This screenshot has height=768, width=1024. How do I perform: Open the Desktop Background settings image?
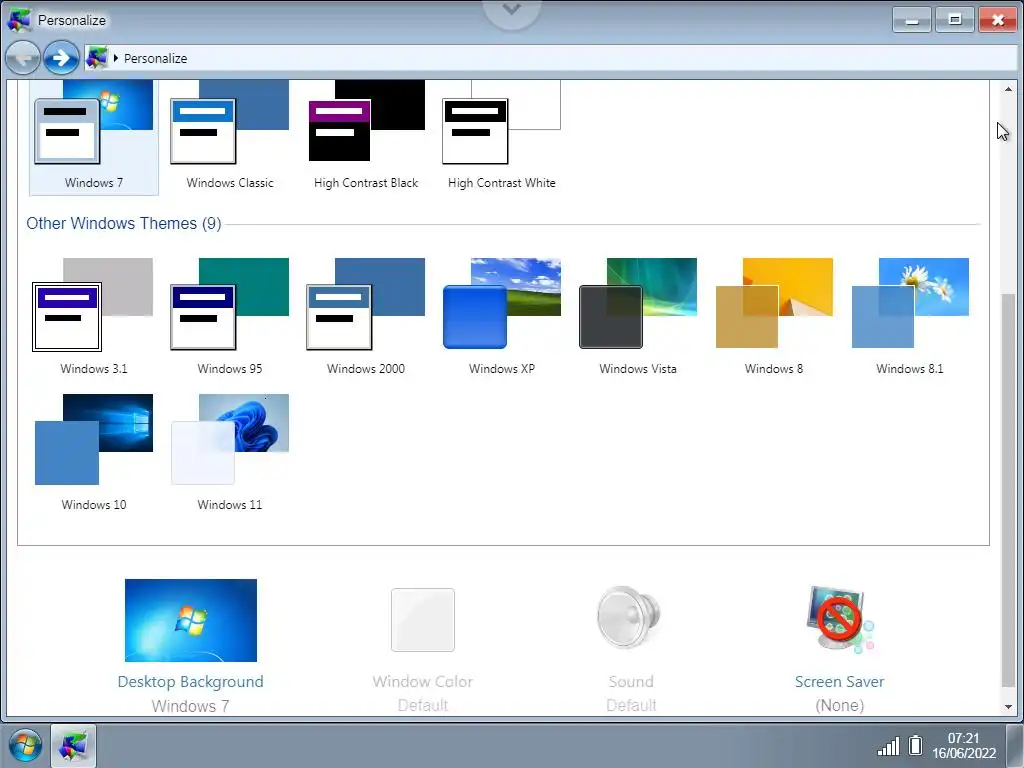coord(191,620)
